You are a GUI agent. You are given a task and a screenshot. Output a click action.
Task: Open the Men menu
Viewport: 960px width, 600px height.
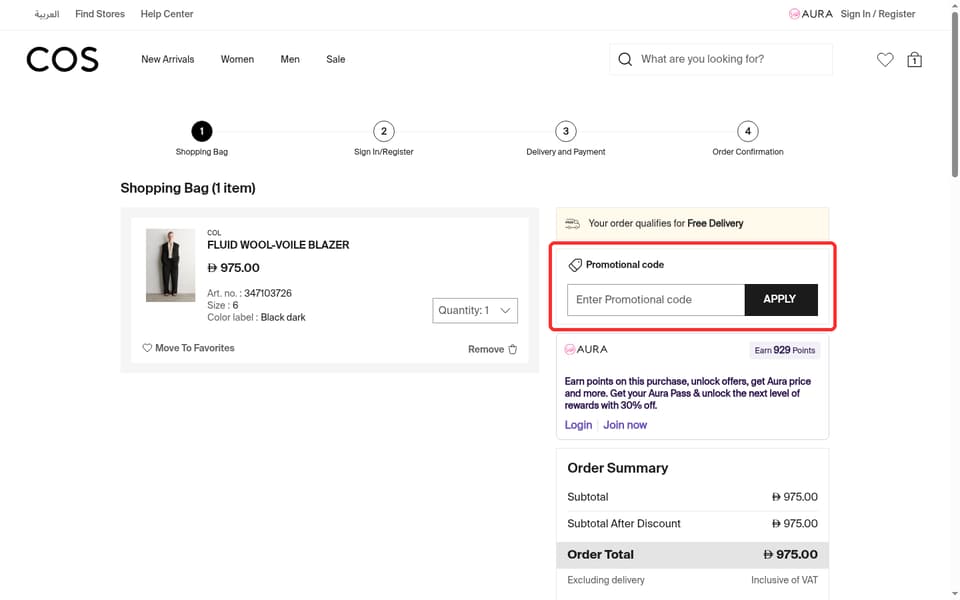pos(290,59)
